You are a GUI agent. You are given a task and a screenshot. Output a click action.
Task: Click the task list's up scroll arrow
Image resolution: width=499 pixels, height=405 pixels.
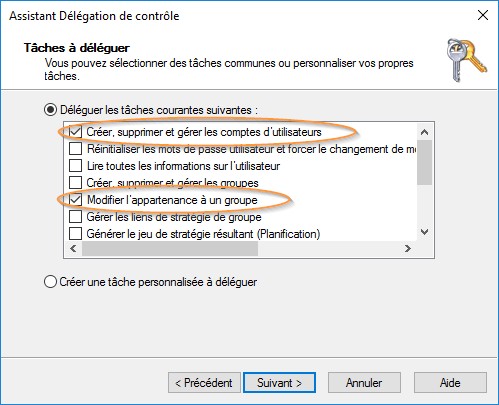424,132
